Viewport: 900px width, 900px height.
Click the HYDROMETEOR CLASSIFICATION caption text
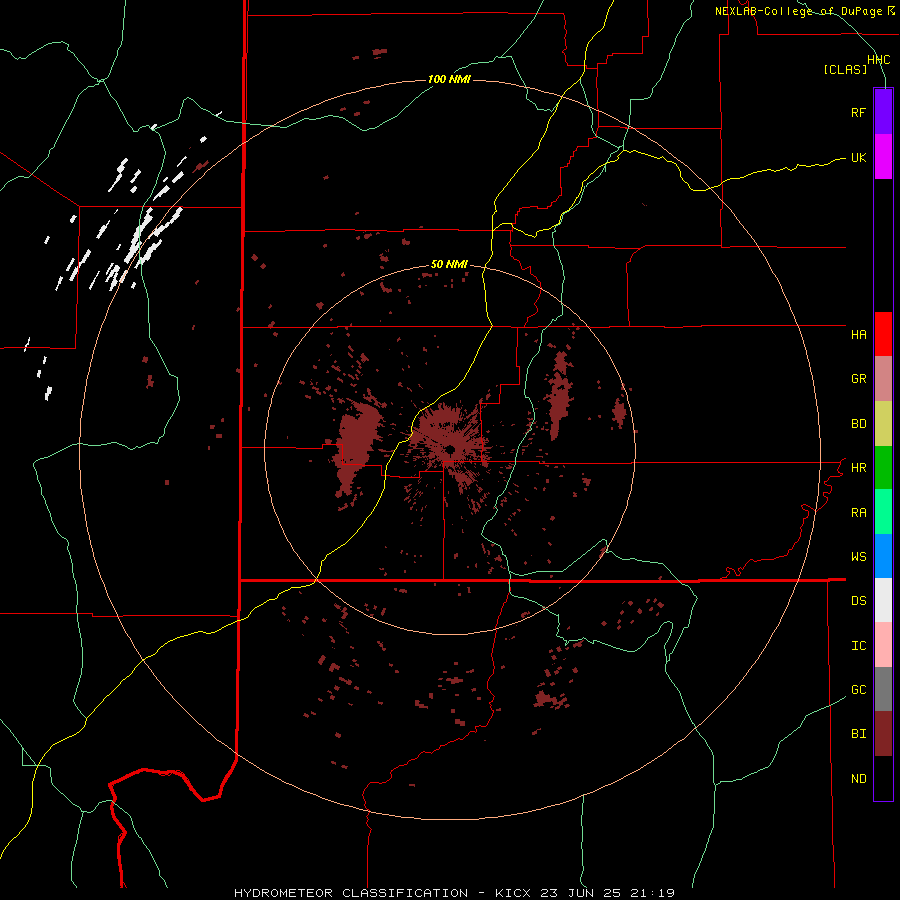coord(351,893)
